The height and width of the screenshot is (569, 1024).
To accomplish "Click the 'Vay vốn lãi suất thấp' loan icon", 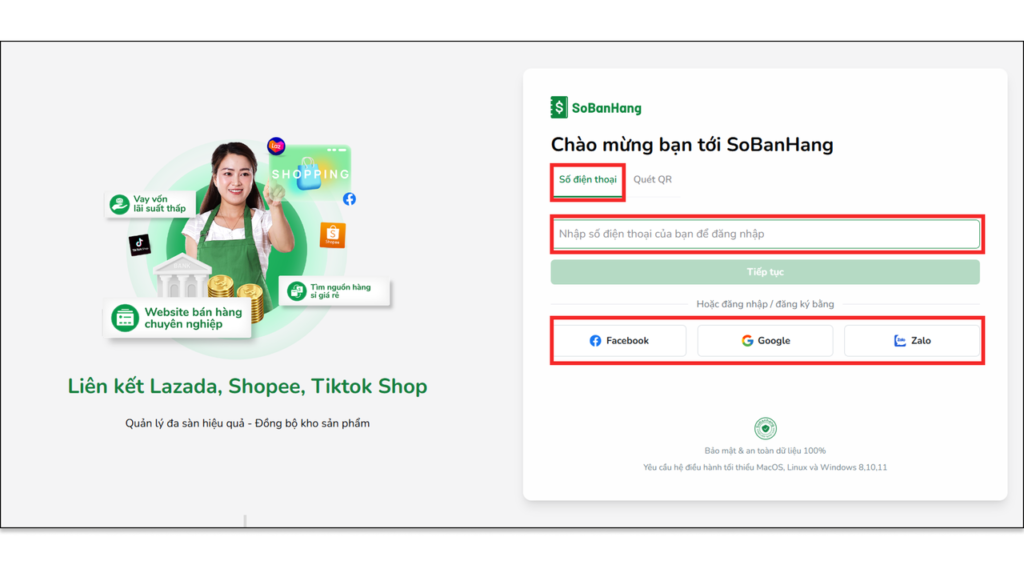I will point(120,204).
